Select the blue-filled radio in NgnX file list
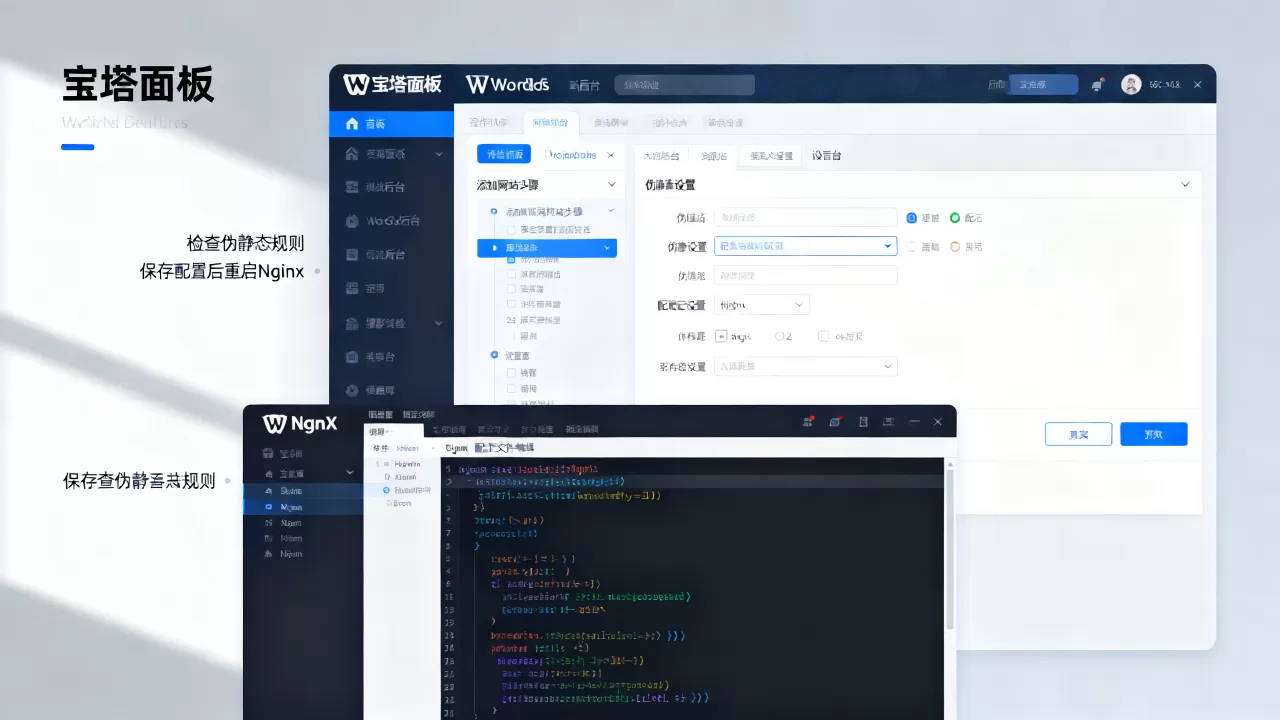The width and height of the screenshot is (1280, 720). [x=387, y=491]
